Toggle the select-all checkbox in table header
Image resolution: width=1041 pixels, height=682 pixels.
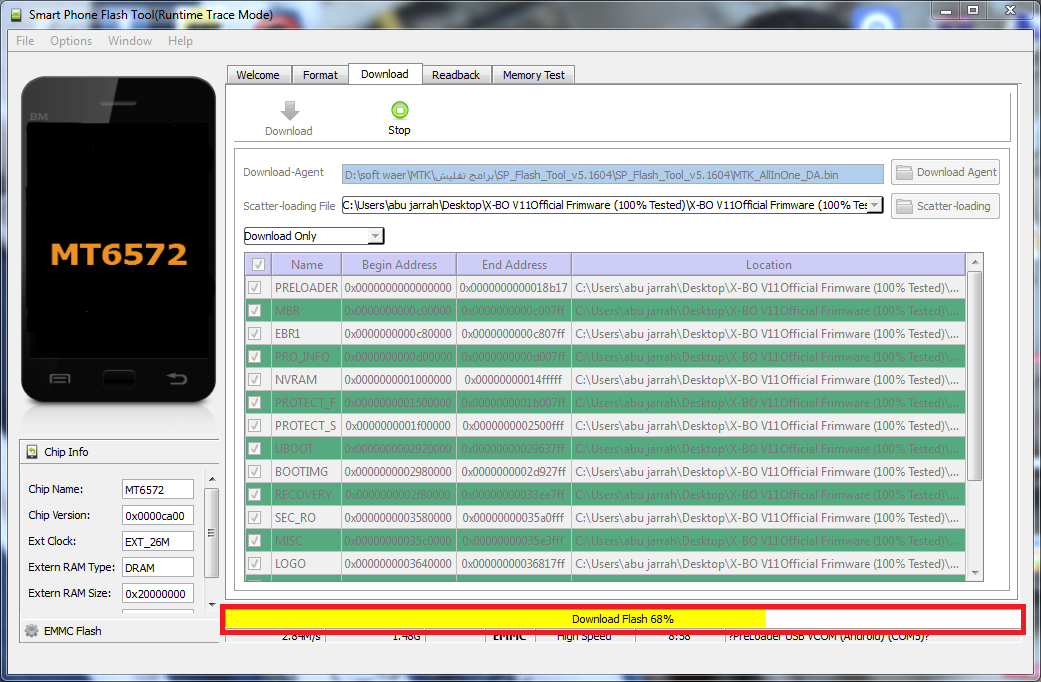tap(258, 264)
